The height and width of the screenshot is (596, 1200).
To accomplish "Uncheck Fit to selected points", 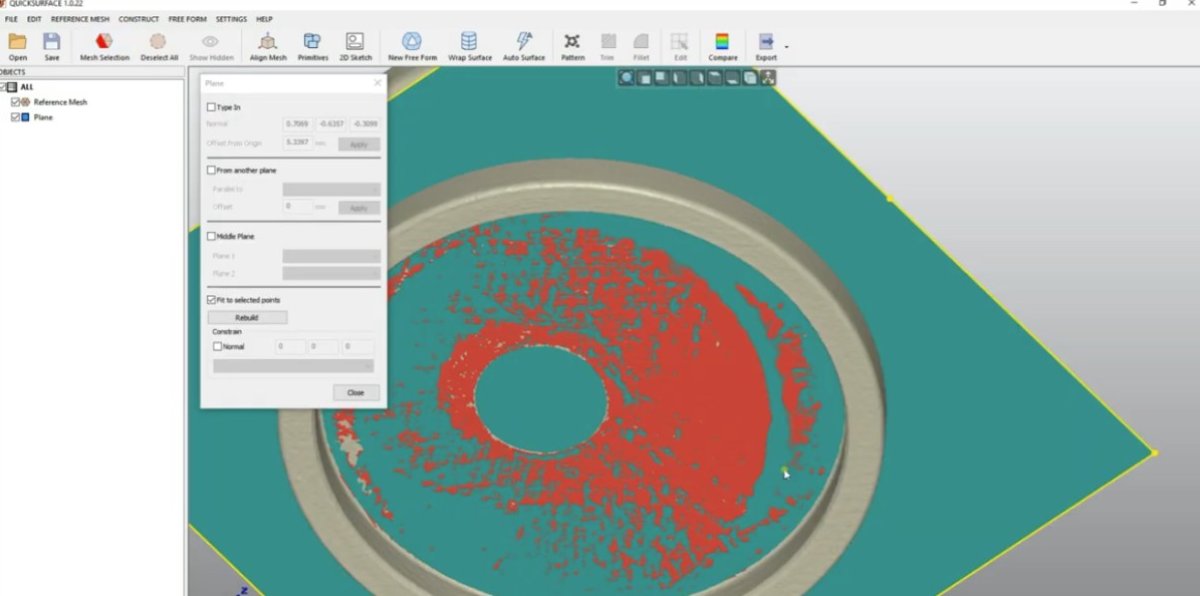I will (x=212, y=299).
